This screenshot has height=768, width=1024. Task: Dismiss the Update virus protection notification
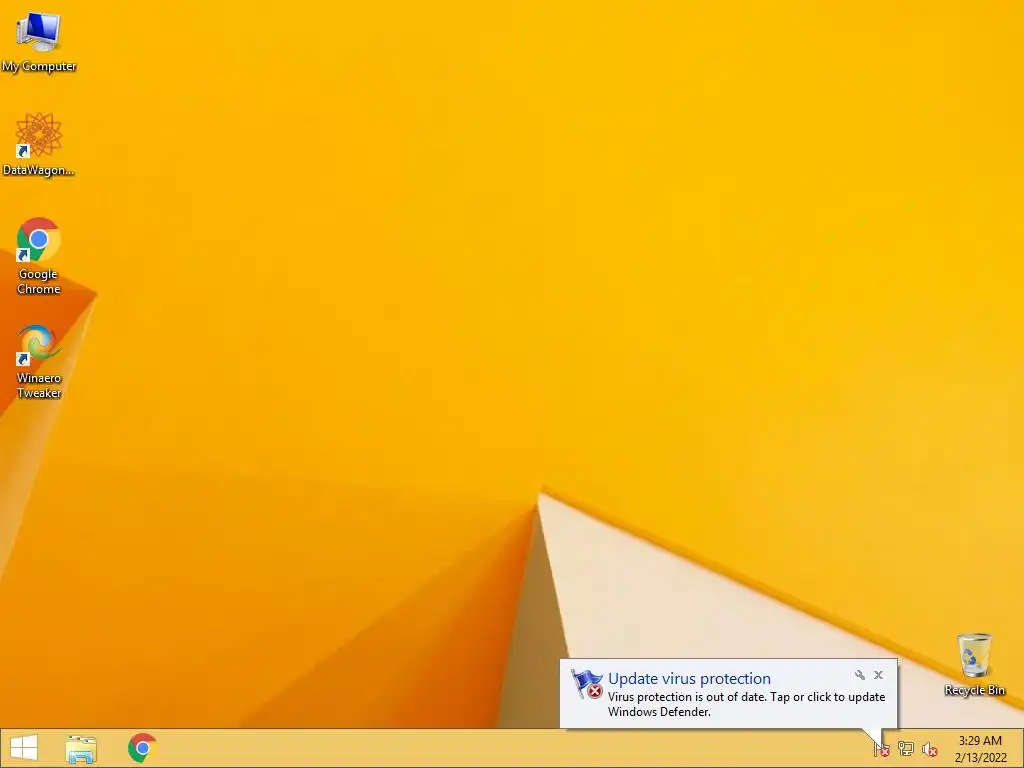pos(878,675)
